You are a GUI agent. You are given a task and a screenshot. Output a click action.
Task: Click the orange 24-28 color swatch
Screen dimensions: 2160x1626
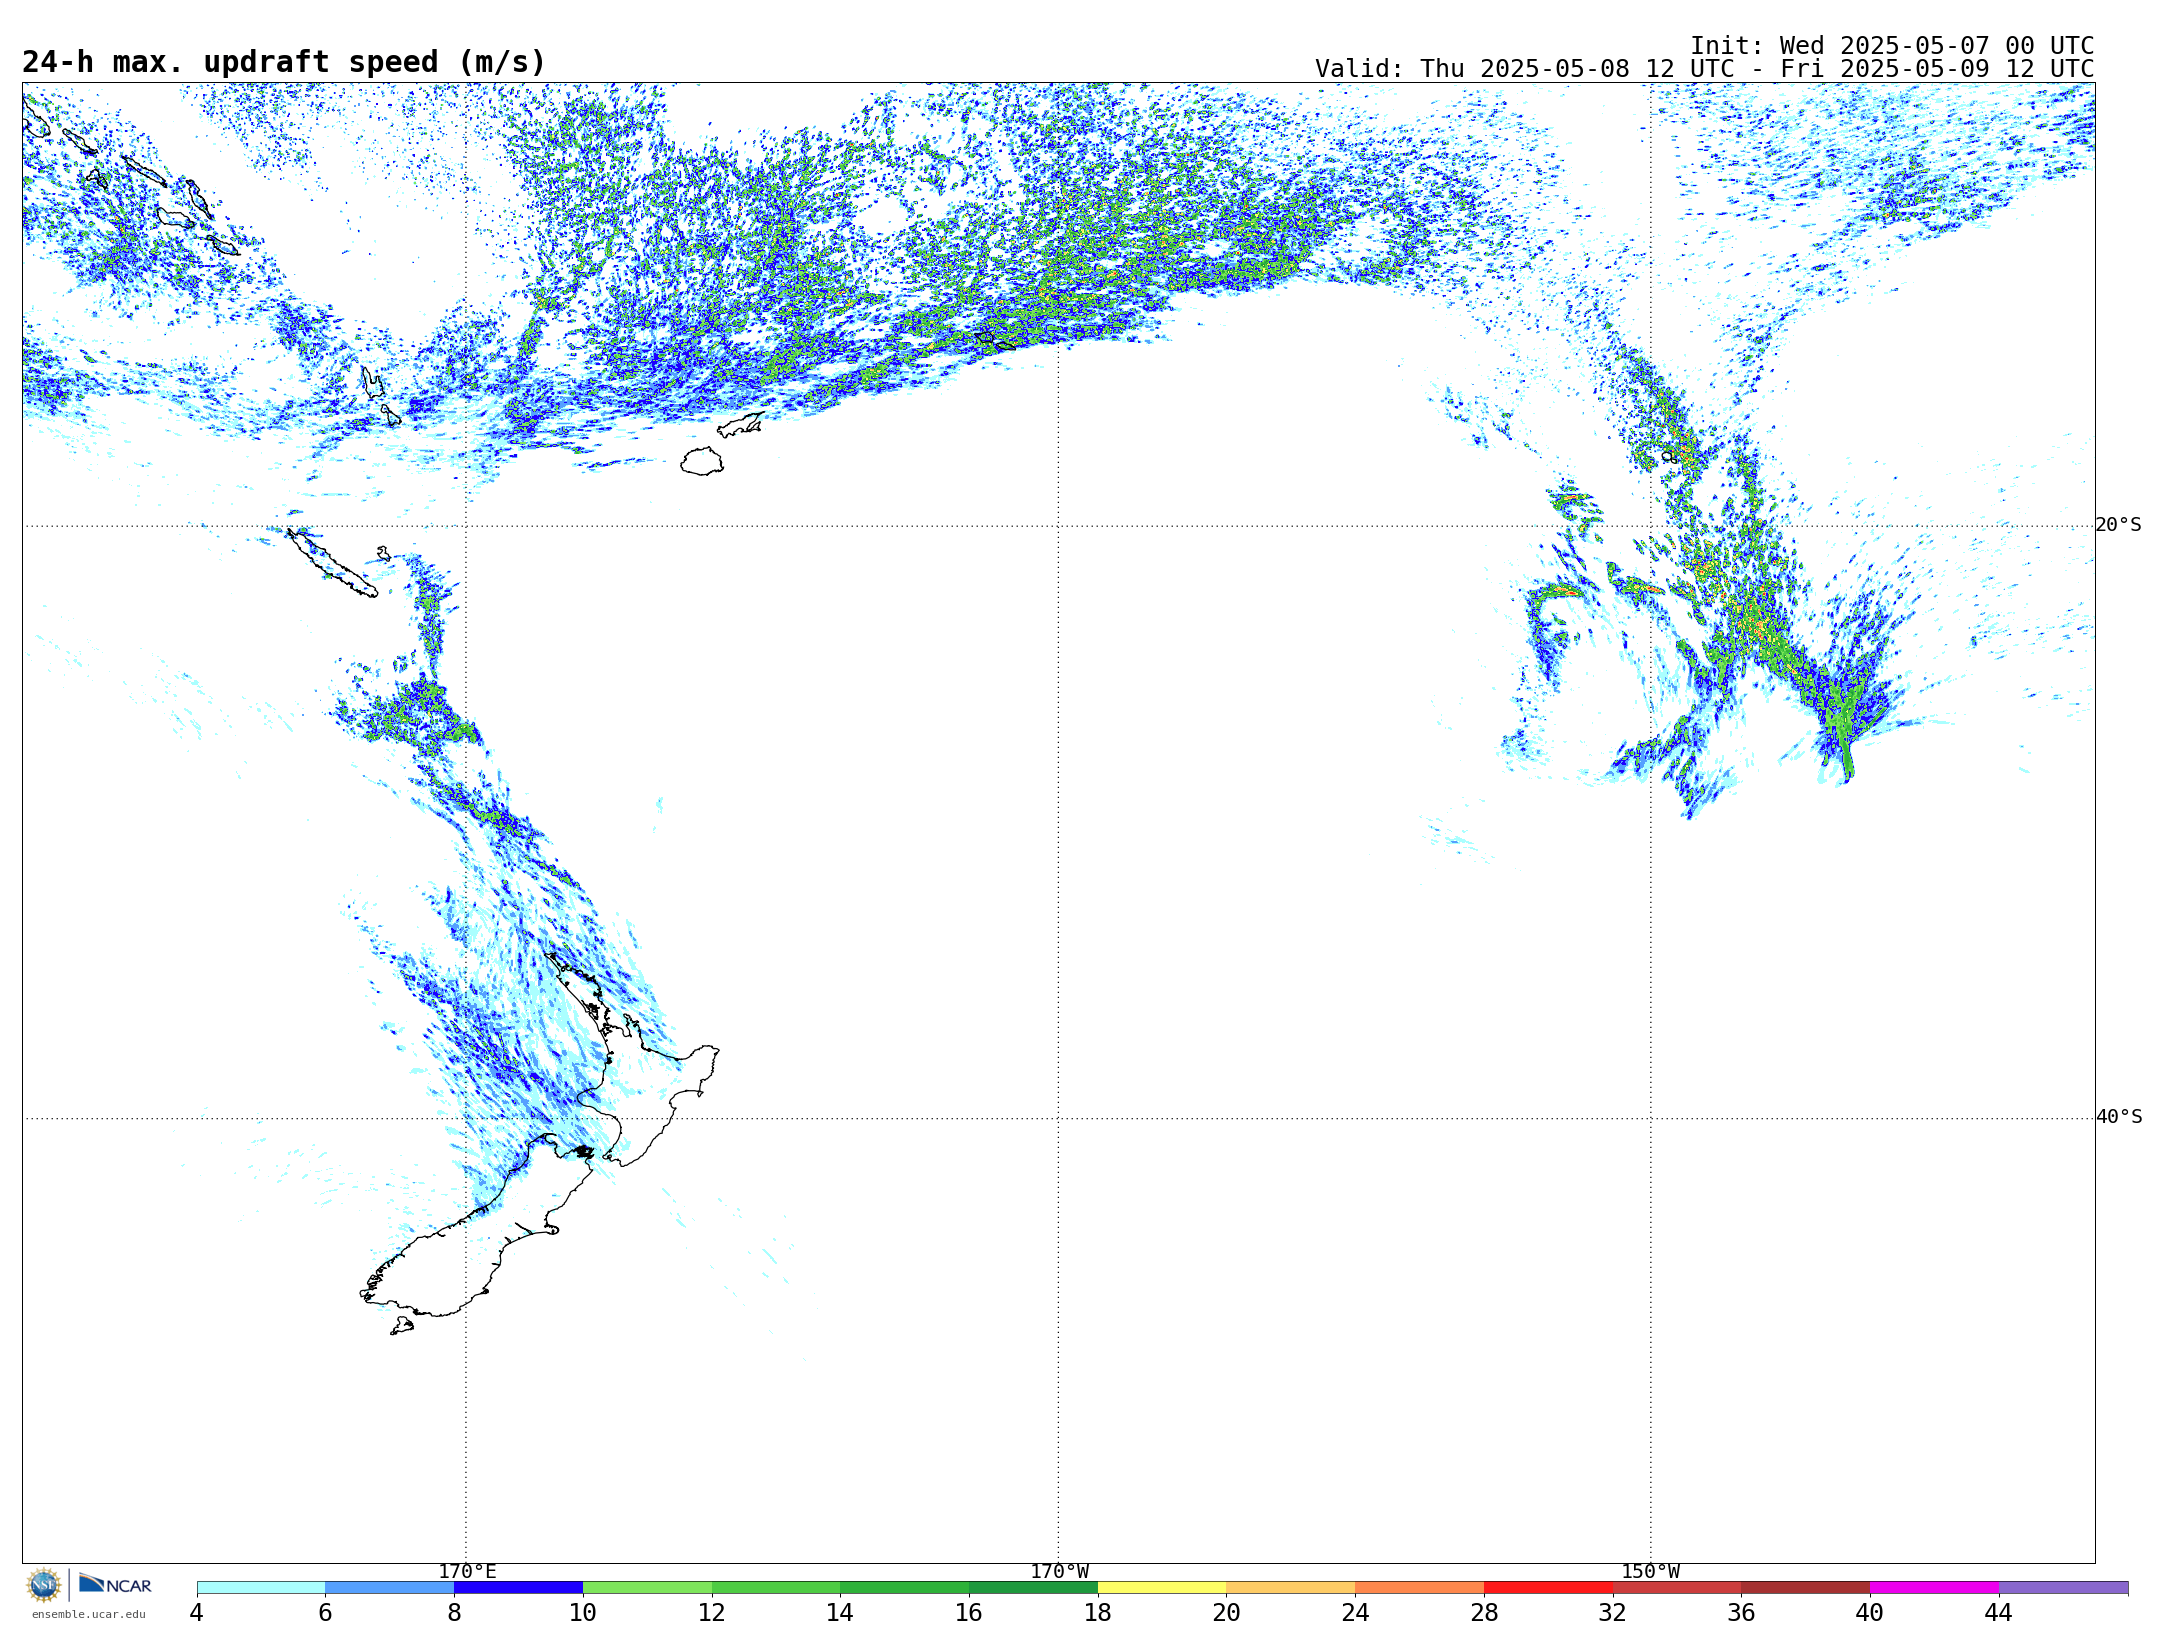point(1420,1588)
